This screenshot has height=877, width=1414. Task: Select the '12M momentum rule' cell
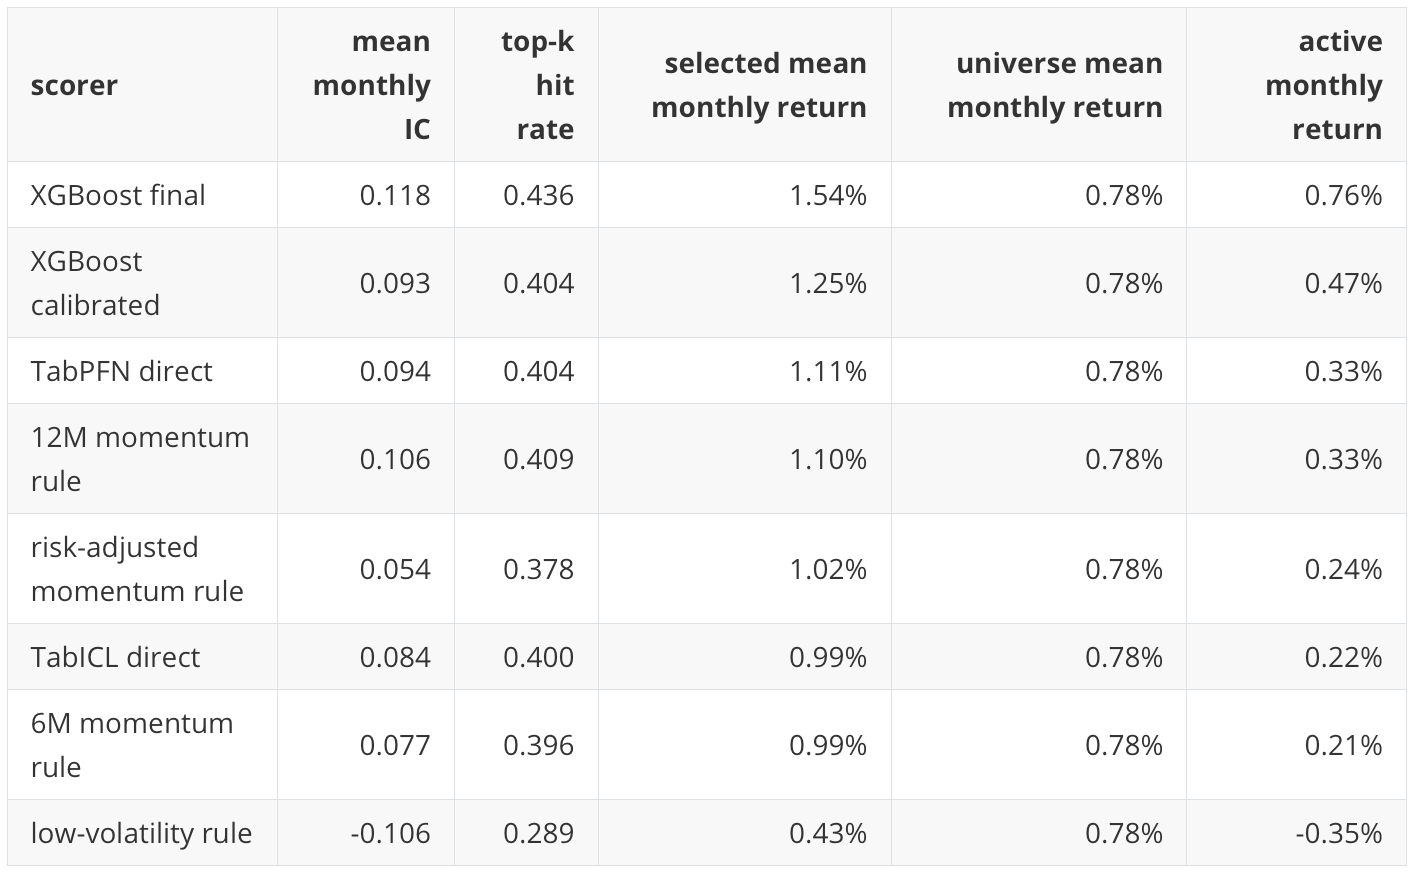tap(140, 459)
